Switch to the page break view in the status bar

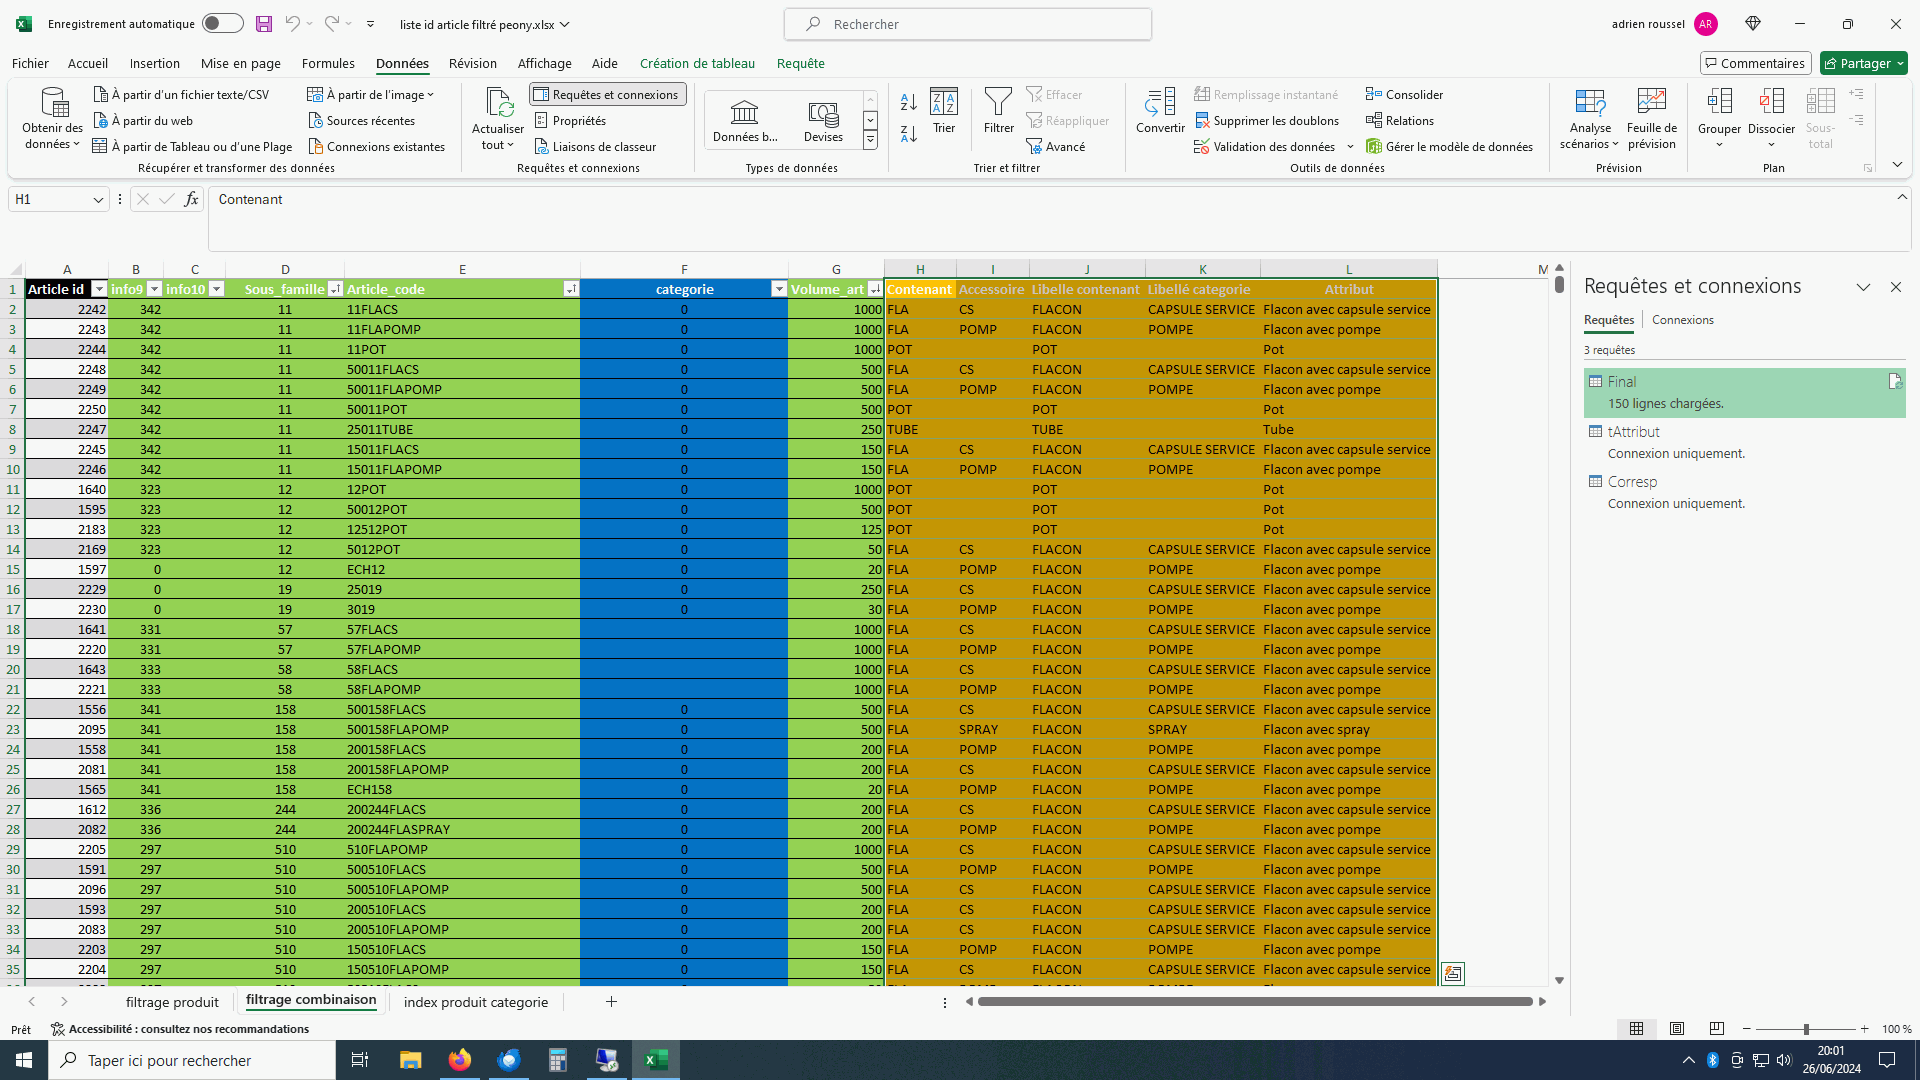click(1717, 1029)
